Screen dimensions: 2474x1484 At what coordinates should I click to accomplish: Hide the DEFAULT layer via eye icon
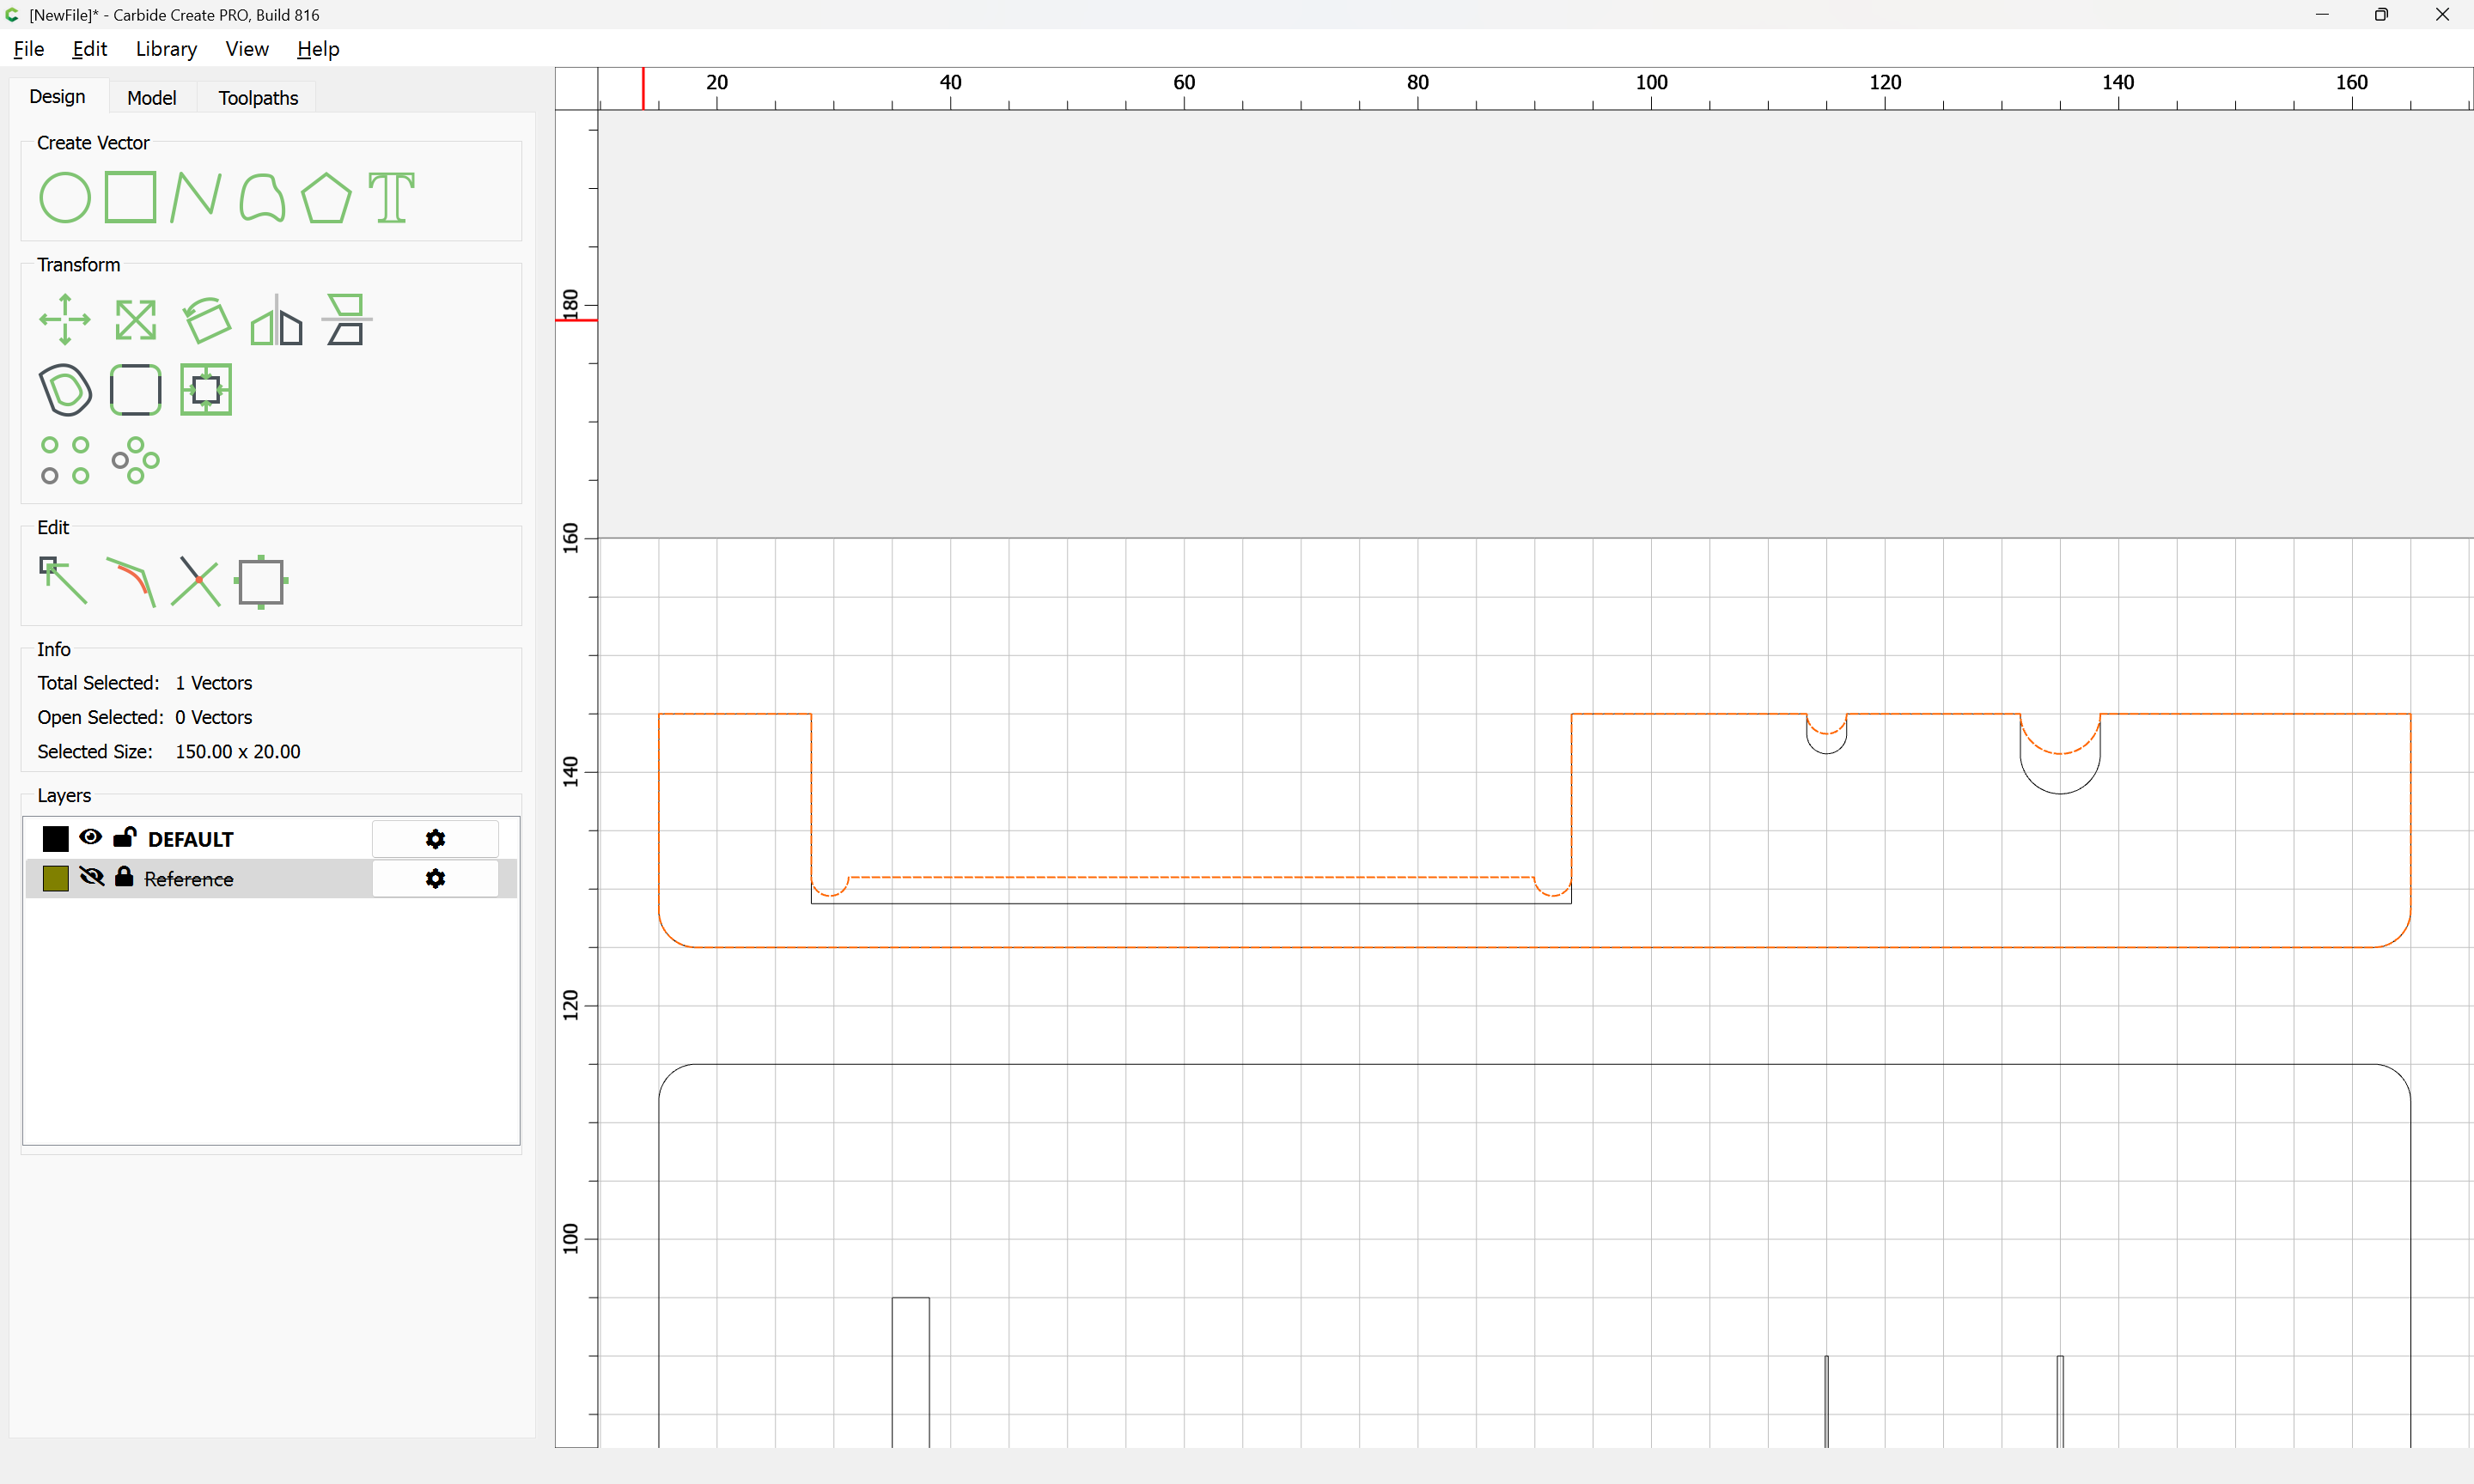click(90, 837)
